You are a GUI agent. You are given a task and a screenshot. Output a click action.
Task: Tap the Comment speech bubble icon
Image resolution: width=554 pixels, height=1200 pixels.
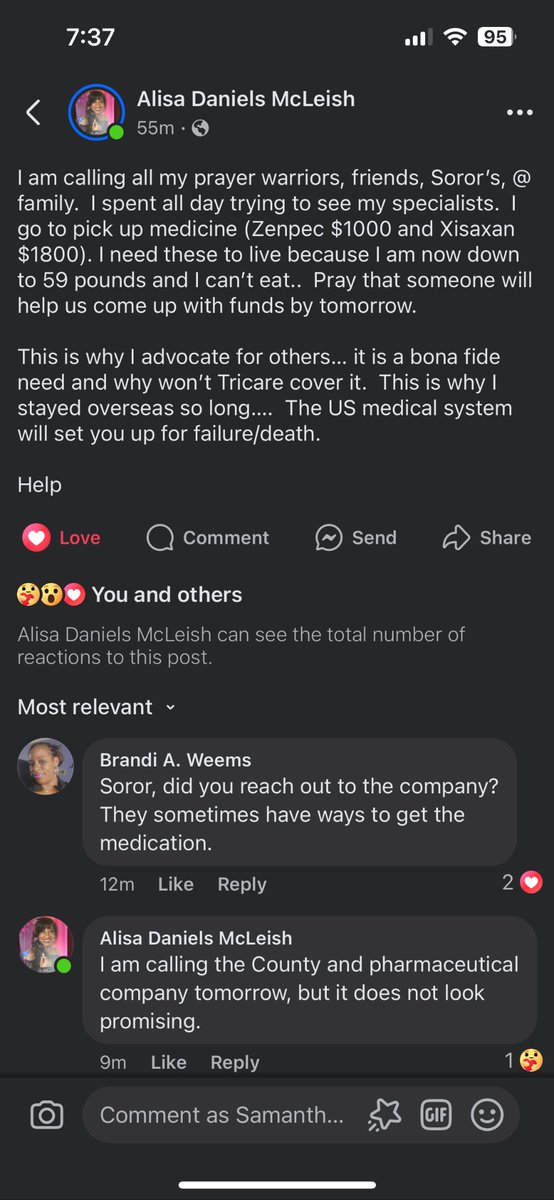(x=160, y=538)
